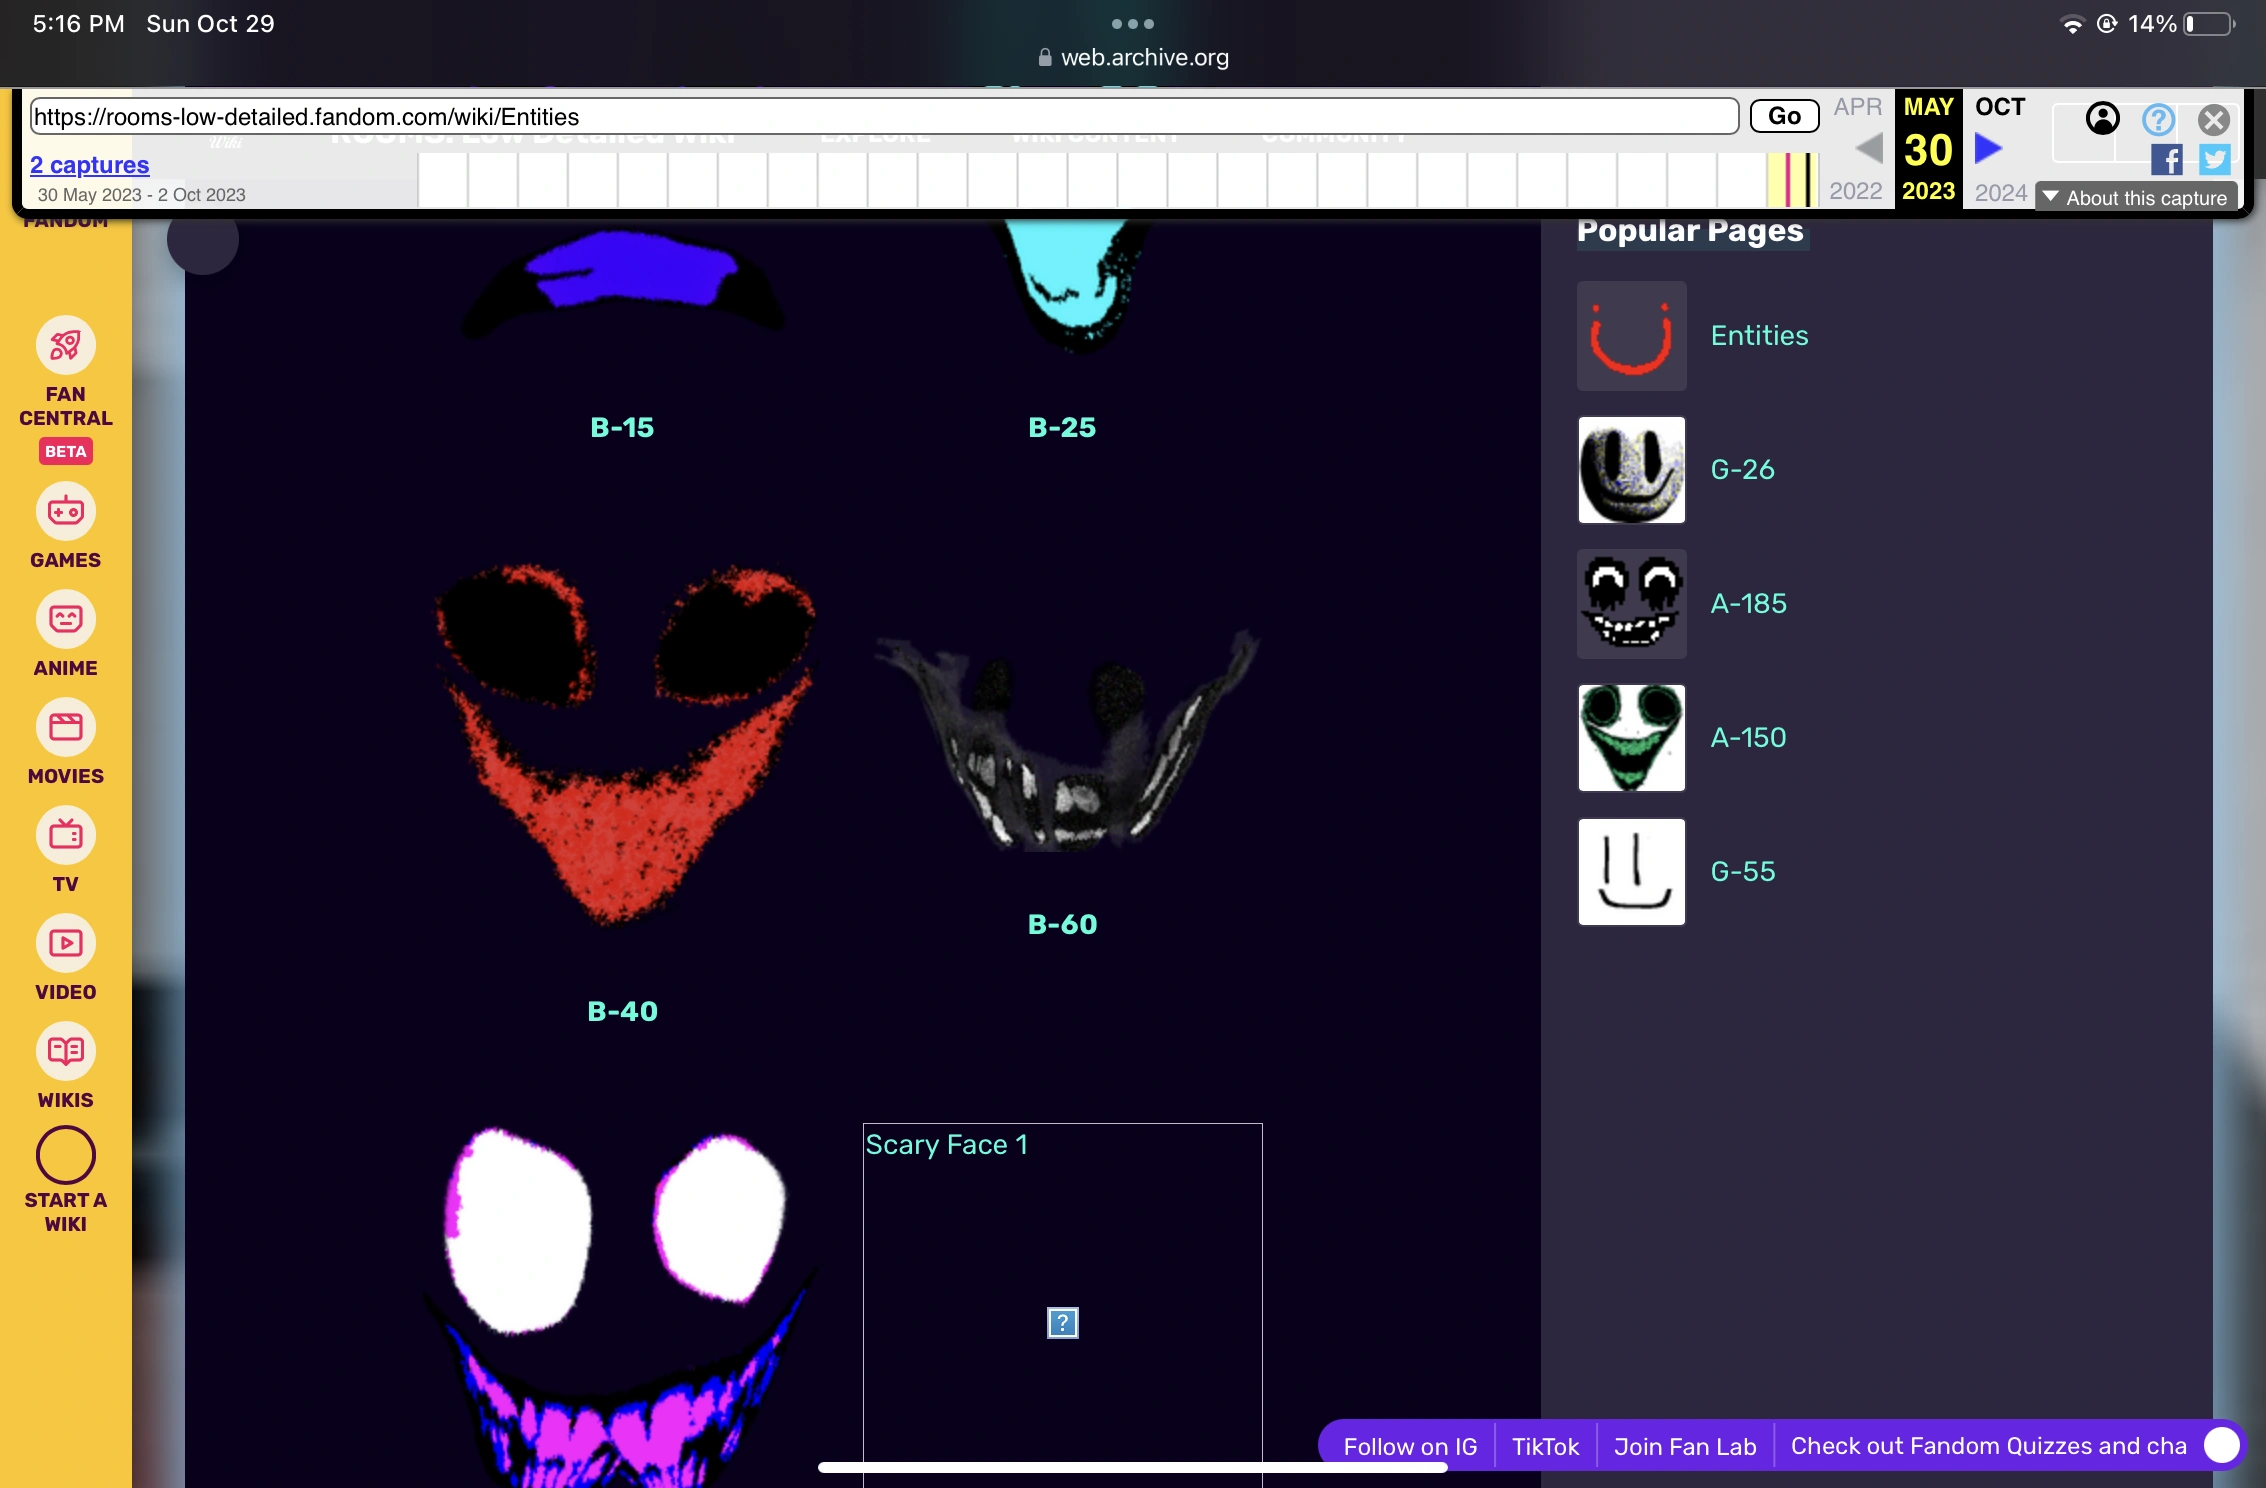Share capture on Facebook icon

[x=2166, y=160]
